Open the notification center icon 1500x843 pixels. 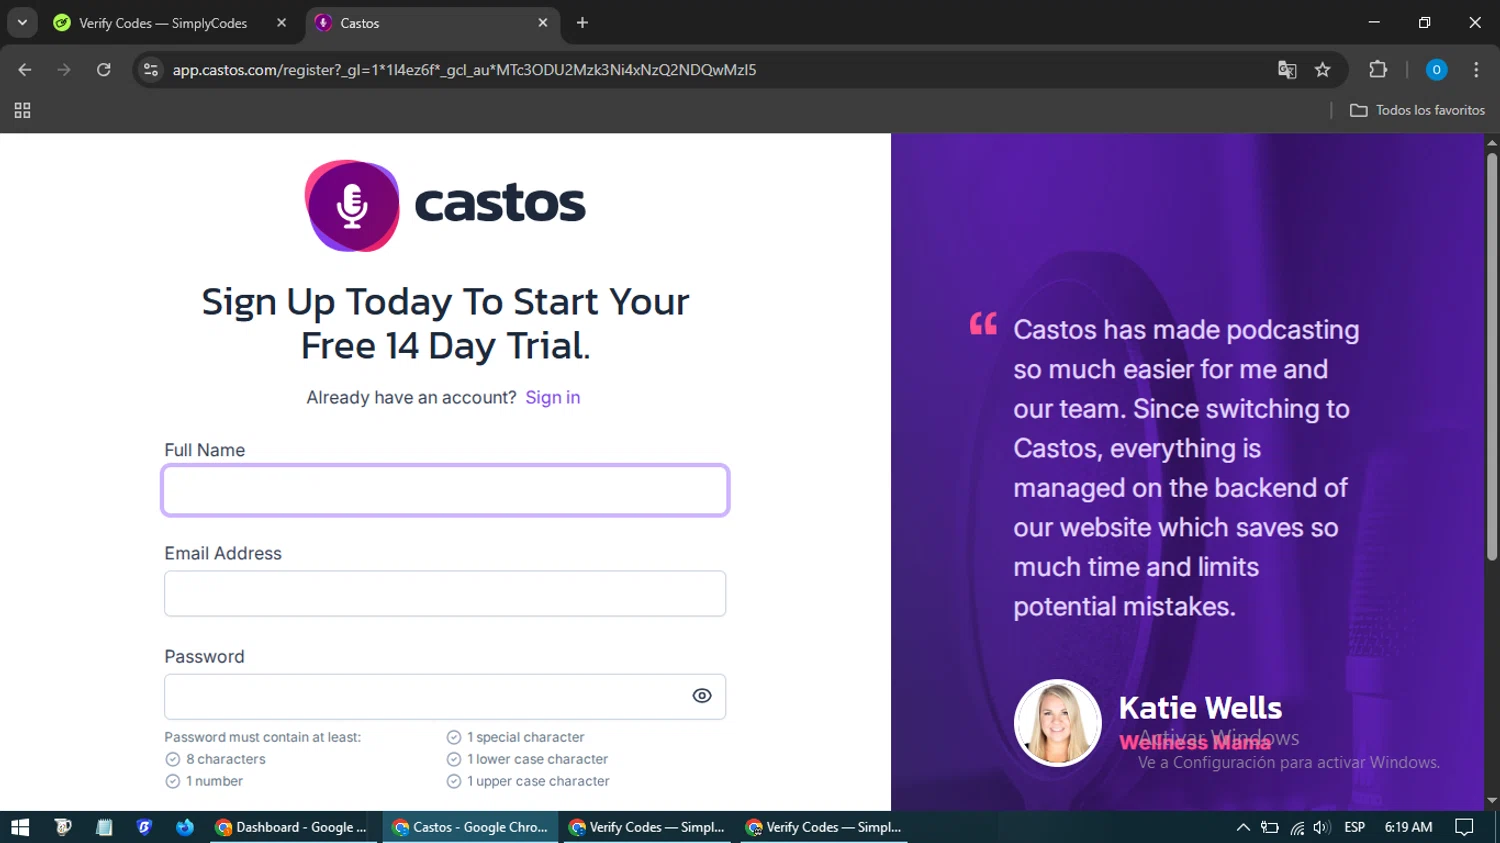pos(1465,827)
